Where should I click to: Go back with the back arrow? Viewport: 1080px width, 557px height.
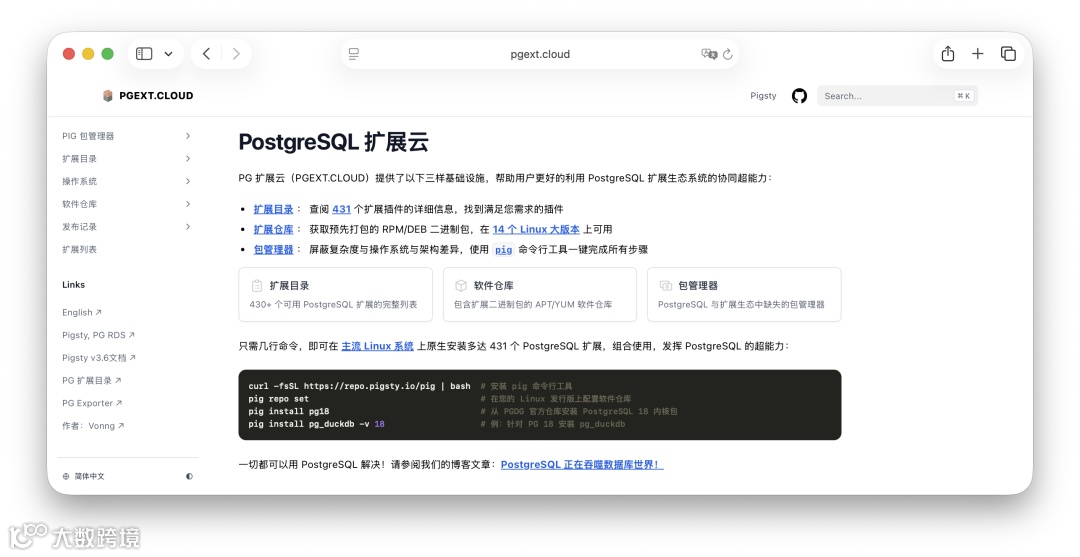point(206,54)
